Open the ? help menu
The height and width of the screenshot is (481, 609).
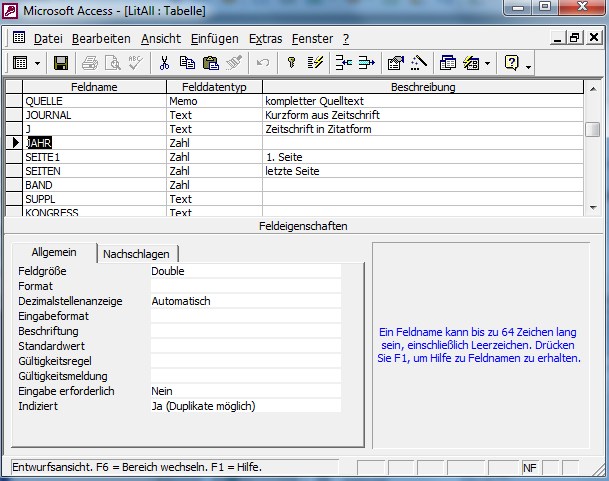pyautogui.click(x=346, y=38)
